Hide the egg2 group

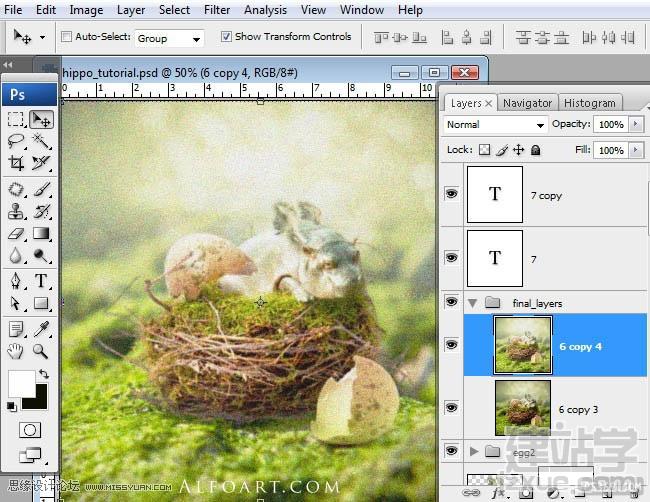click(x=451, y=450)
